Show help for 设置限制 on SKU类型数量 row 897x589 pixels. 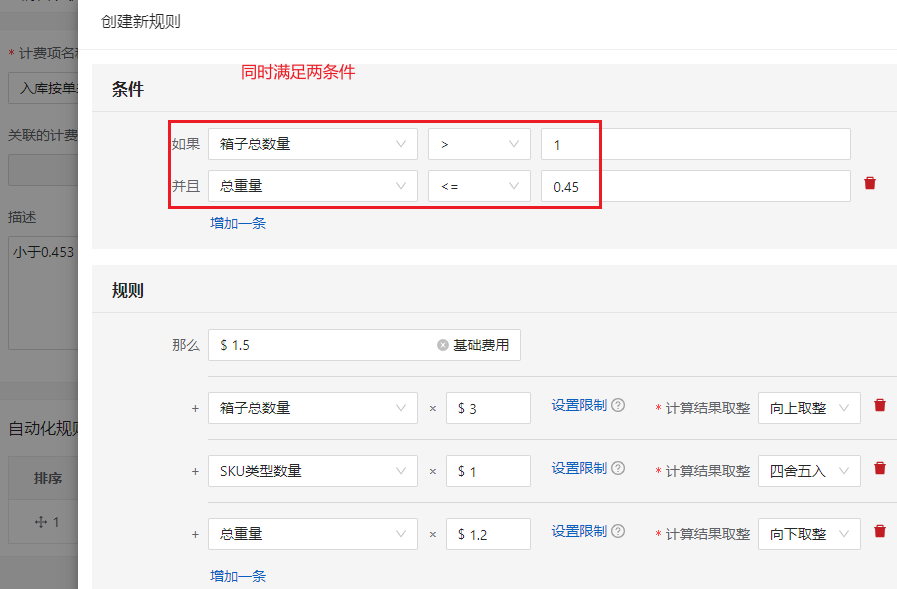click(618, 468)
